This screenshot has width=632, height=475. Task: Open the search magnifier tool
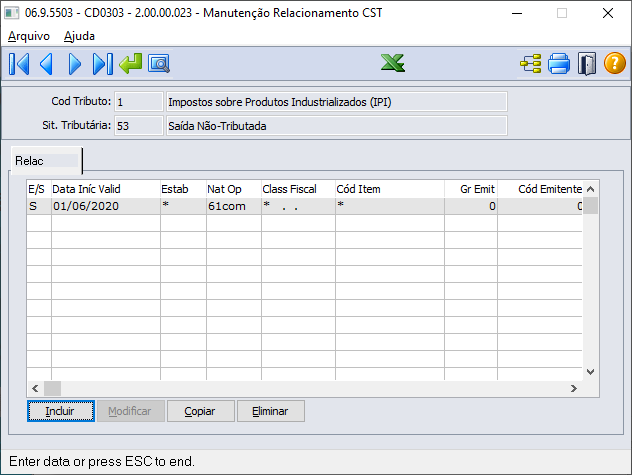(159, 64)
